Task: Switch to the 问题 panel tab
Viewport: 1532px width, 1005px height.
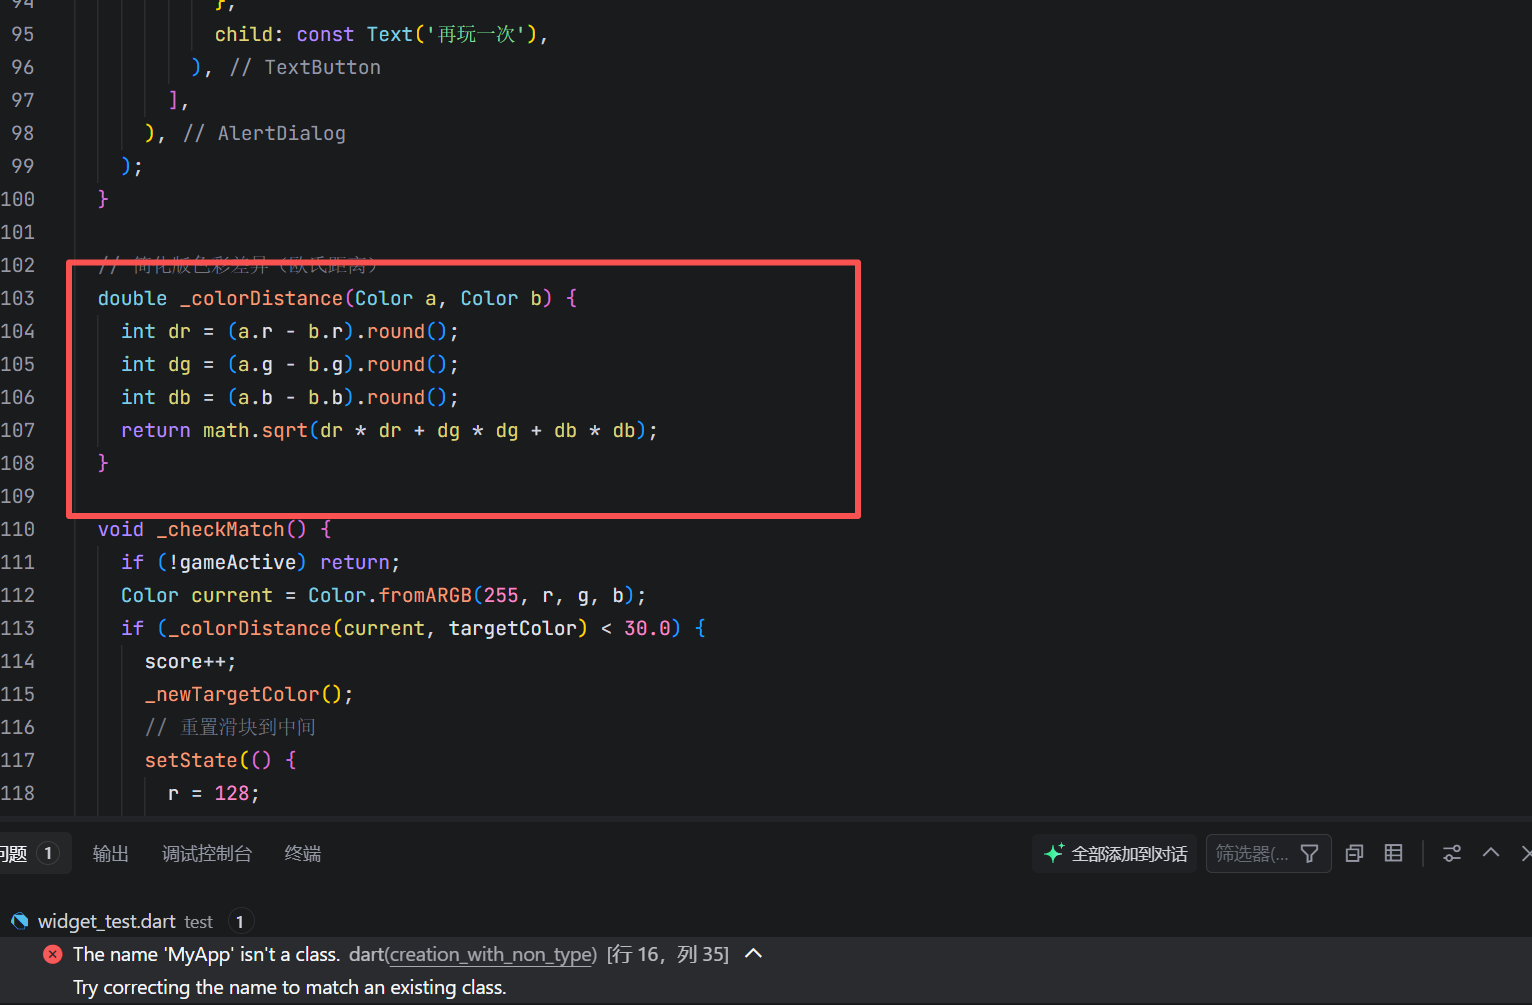Action: click(30, 853)
